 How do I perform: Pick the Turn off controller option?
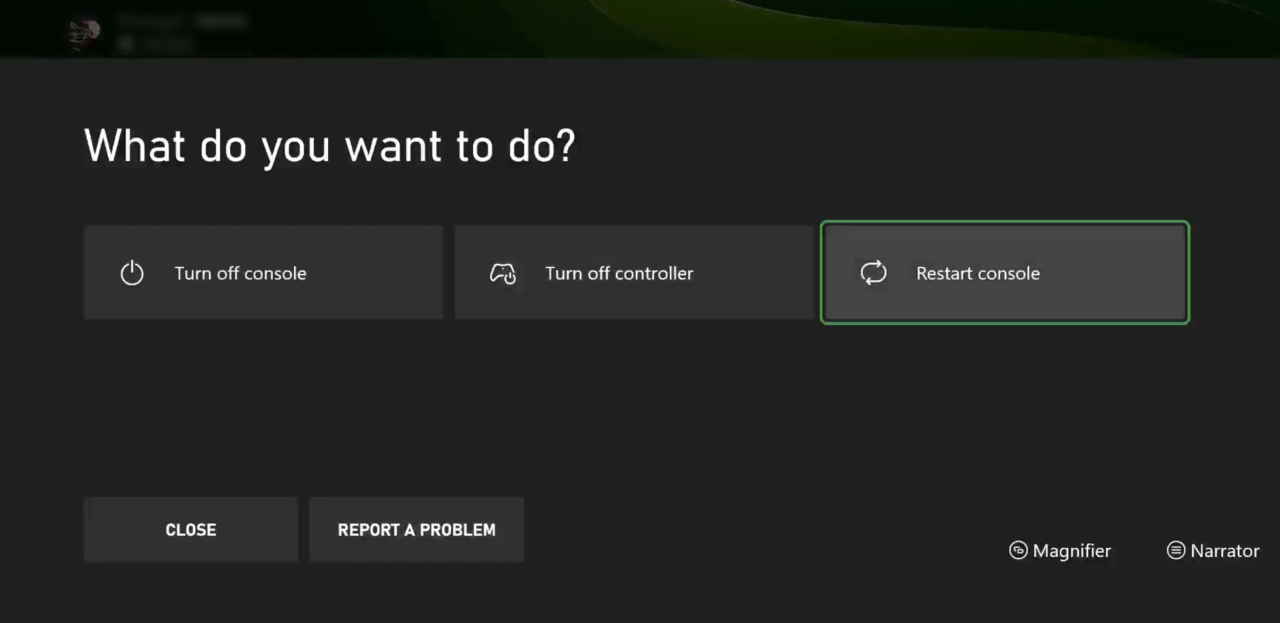[634, 272]
